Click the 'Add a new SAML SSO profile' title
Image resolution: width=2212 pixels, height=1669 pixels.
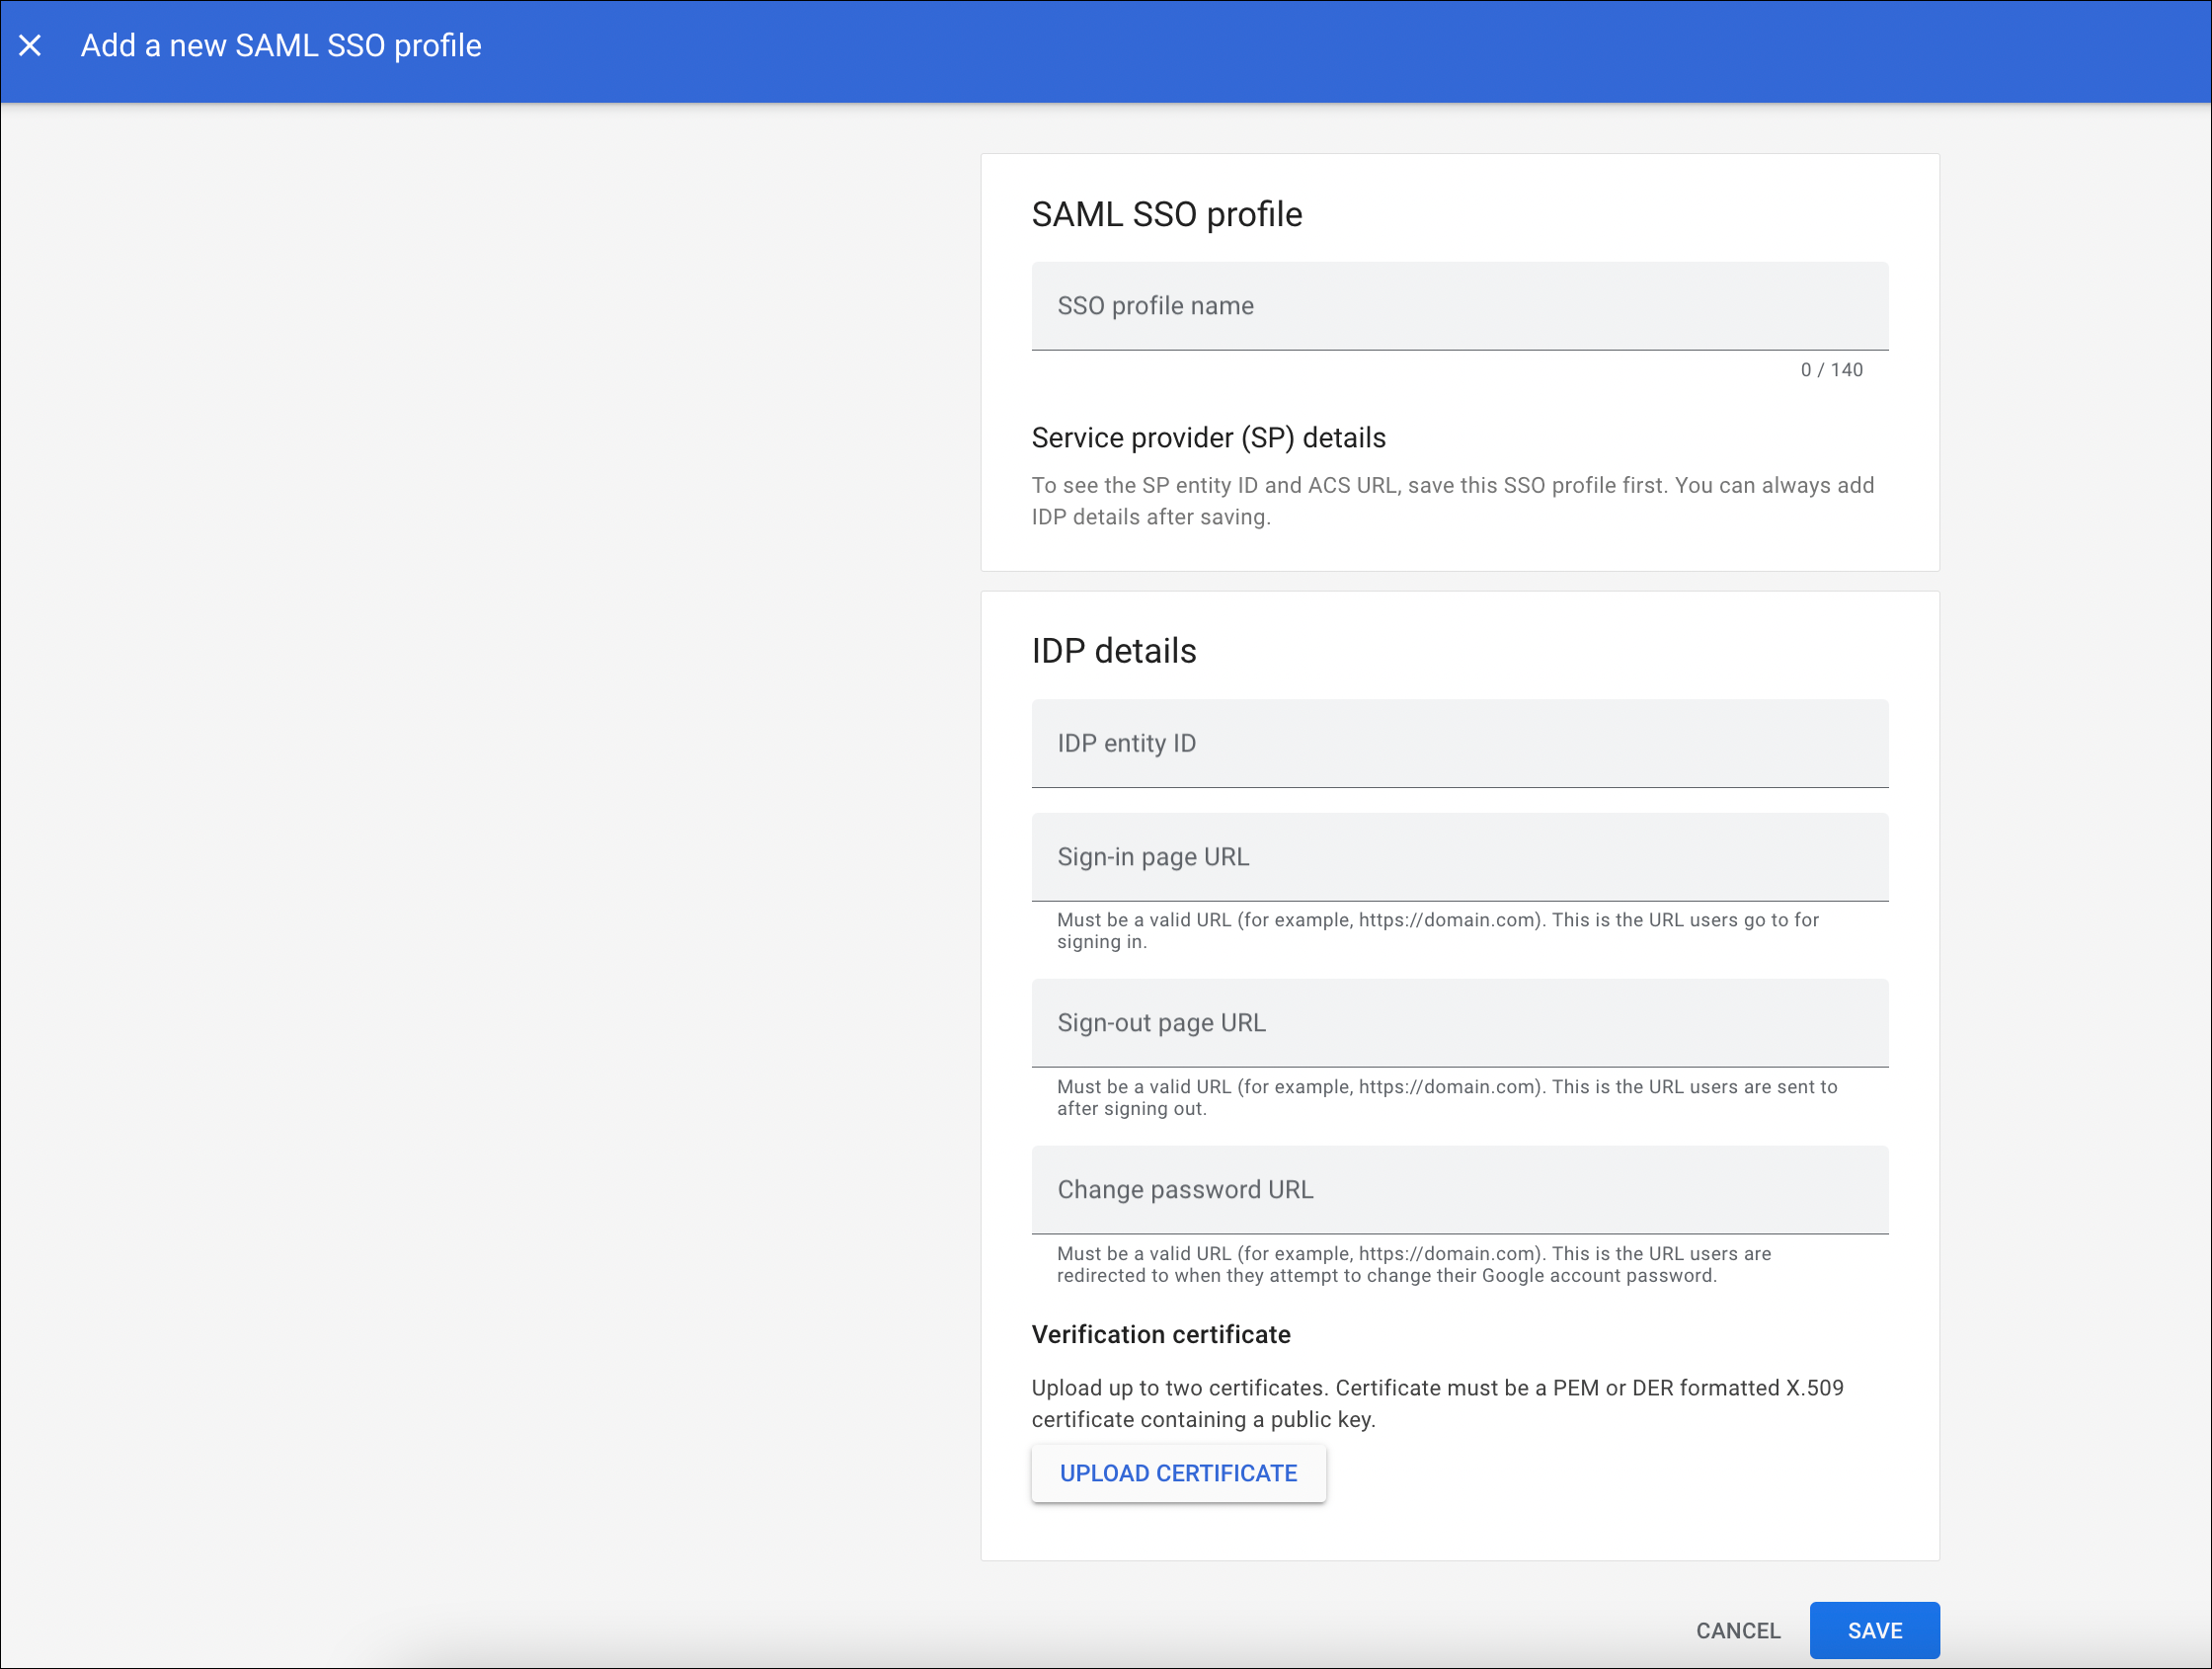[x=281, y=46]
